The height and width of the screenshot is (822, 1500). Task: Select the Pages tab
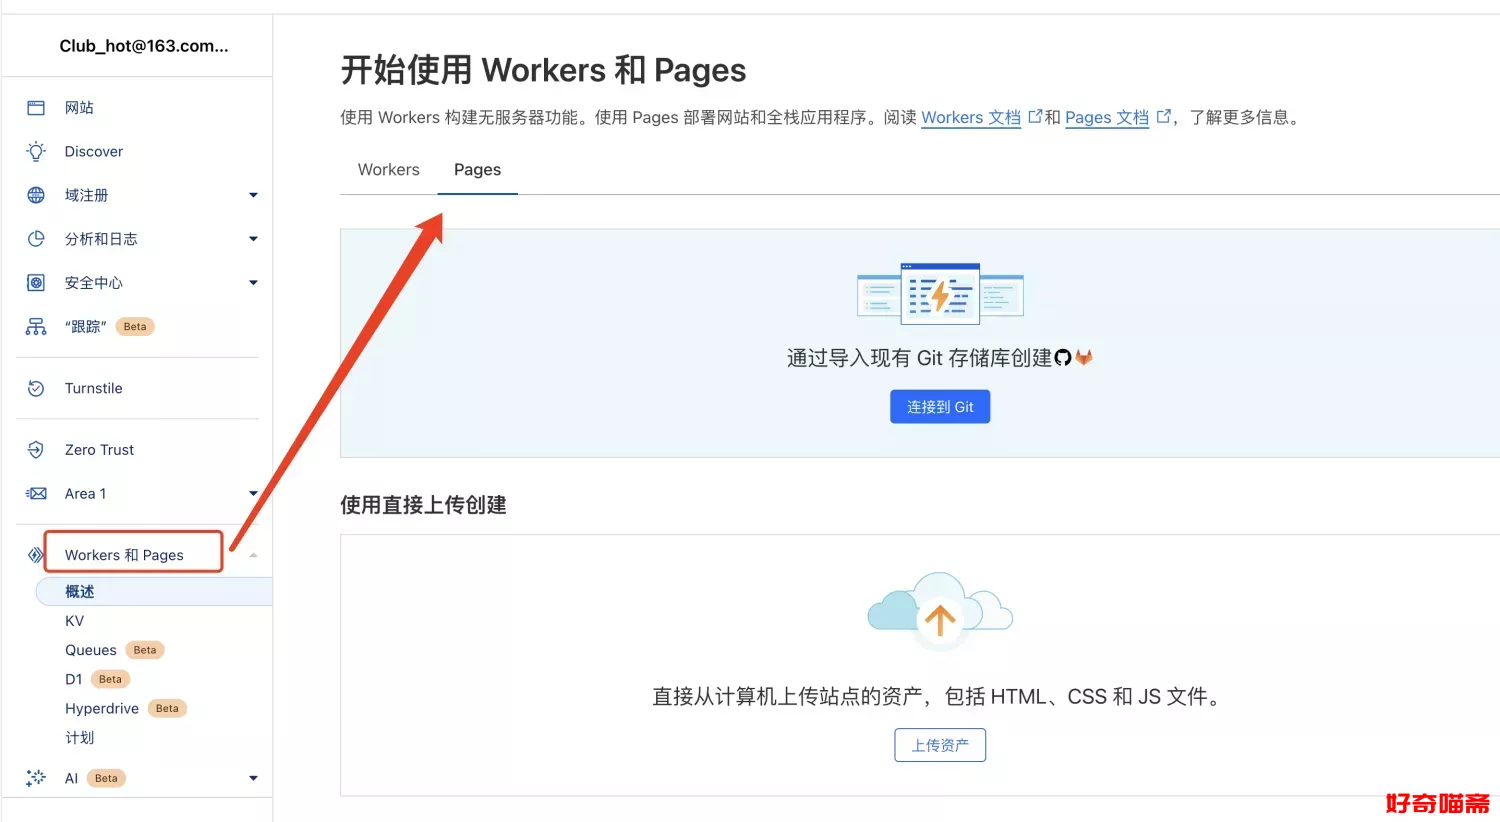[x=477, y=170]
